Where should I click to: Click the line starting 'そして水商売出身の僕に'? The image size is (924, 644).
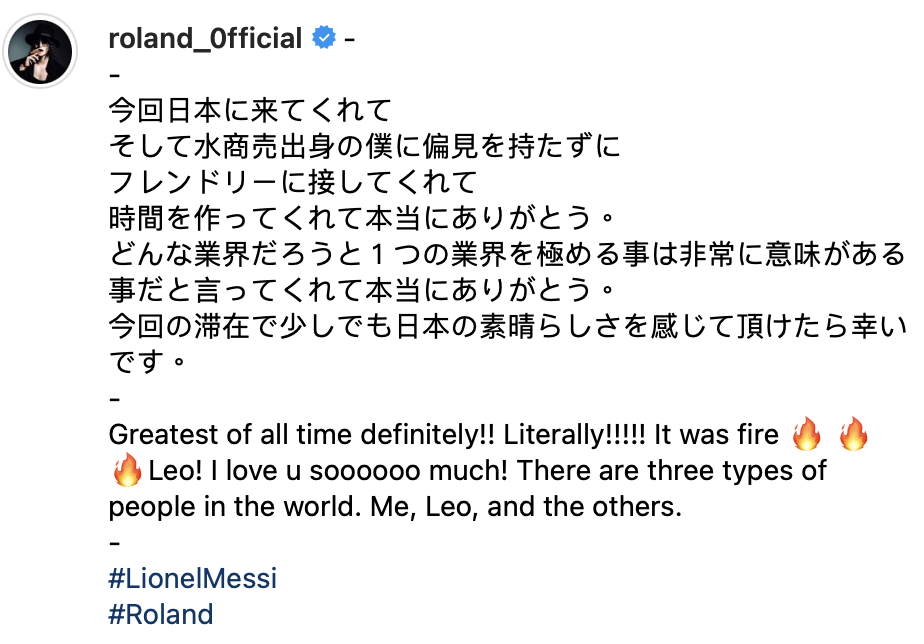pyautogui.click(x=364, y=146)
